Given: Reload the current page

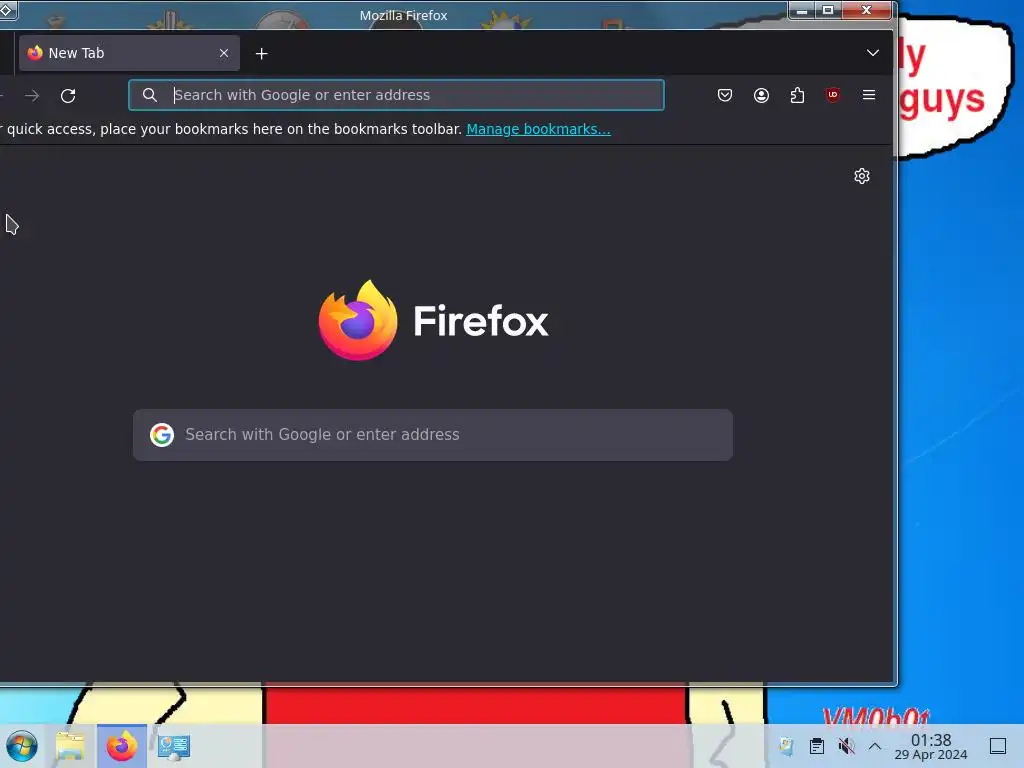Looking at the screenshot, I should pyautogui.click(x=68, y=95).
